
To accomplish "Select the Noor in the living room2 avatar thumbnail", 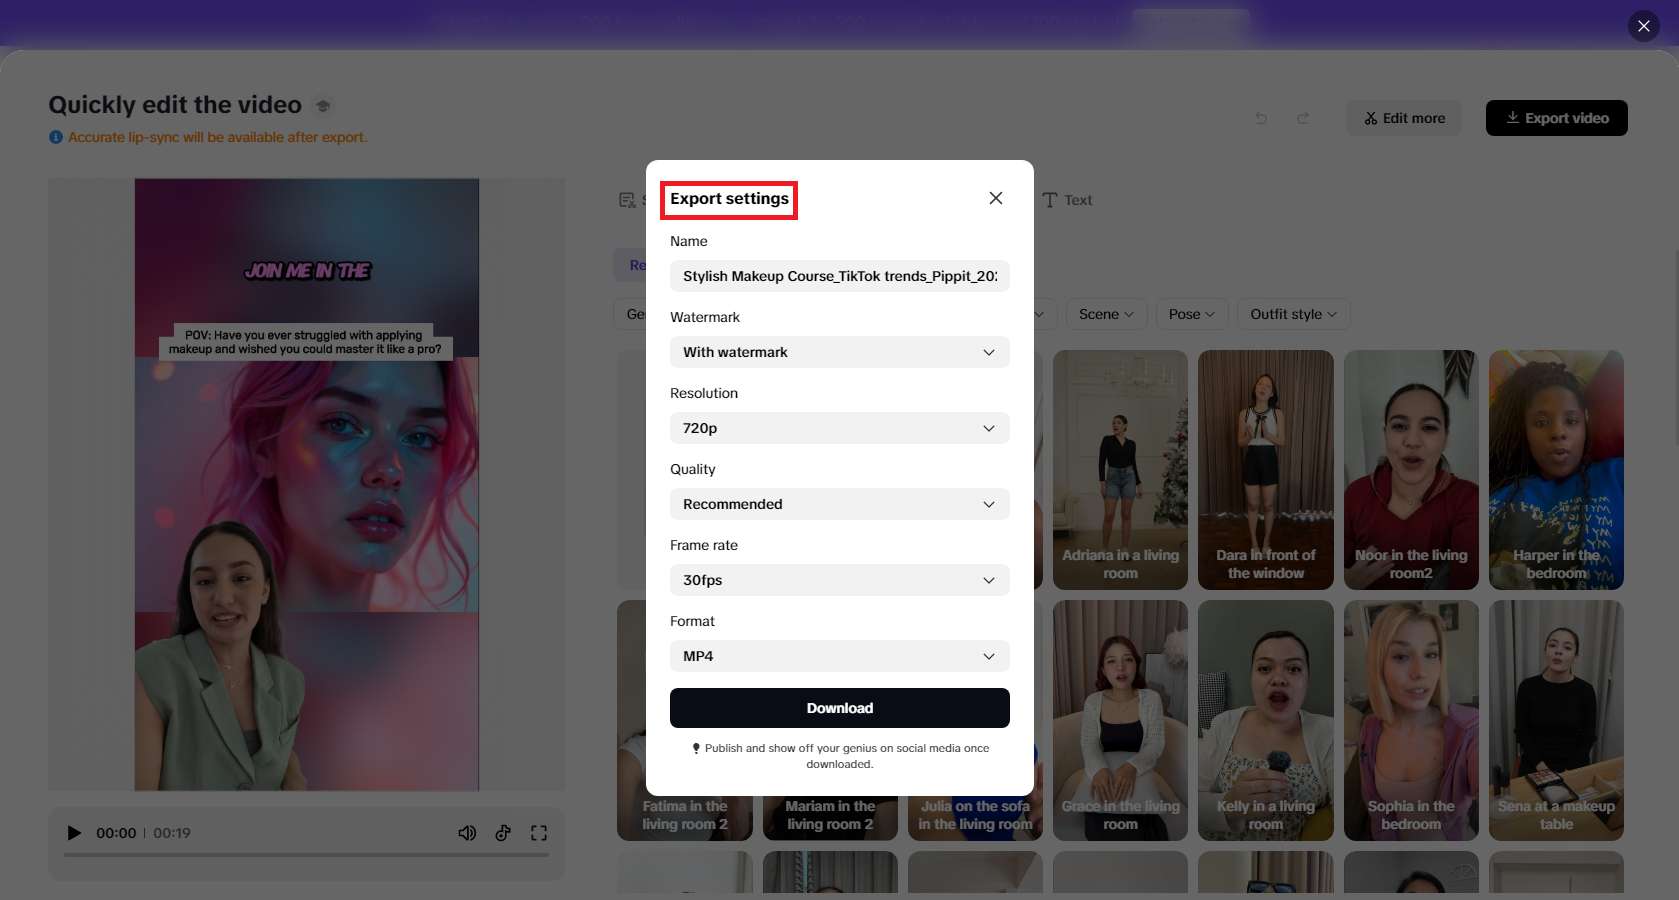I will pyautogui.click(x=1410, y=470).
